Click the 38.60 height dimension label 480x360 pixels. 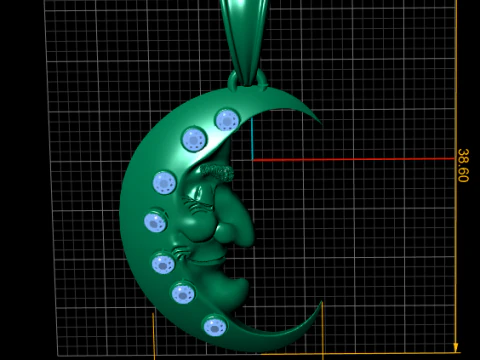pyautogui.click(x=463, y=165)
